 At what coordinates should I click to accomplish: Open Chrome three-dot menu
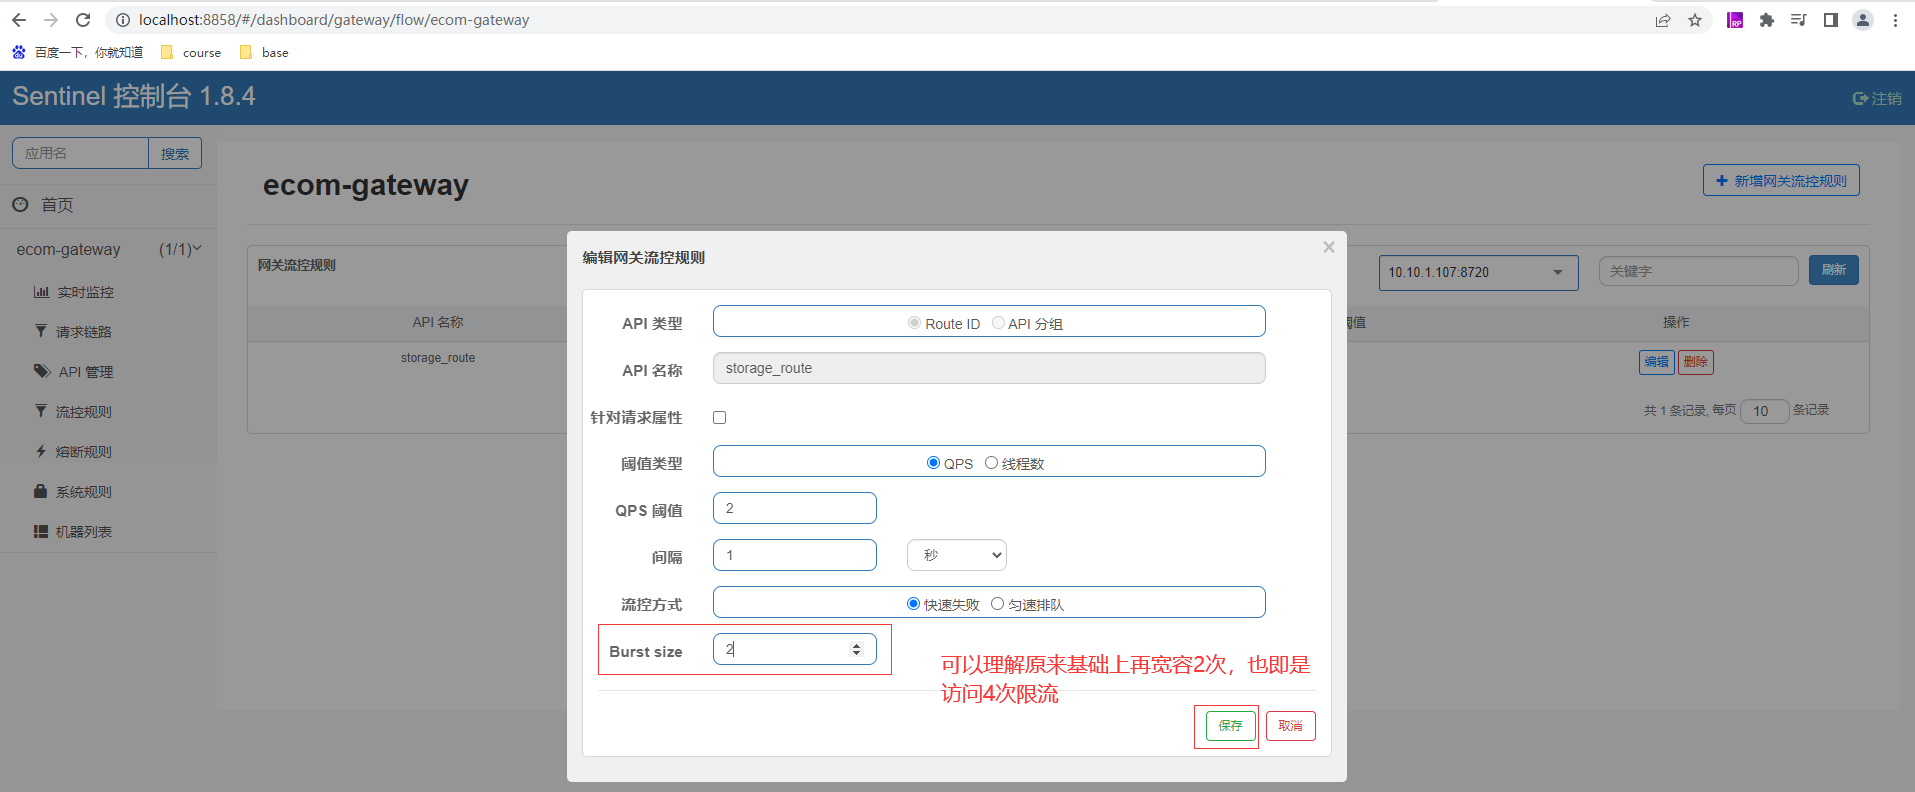[x=1895, y=20]
